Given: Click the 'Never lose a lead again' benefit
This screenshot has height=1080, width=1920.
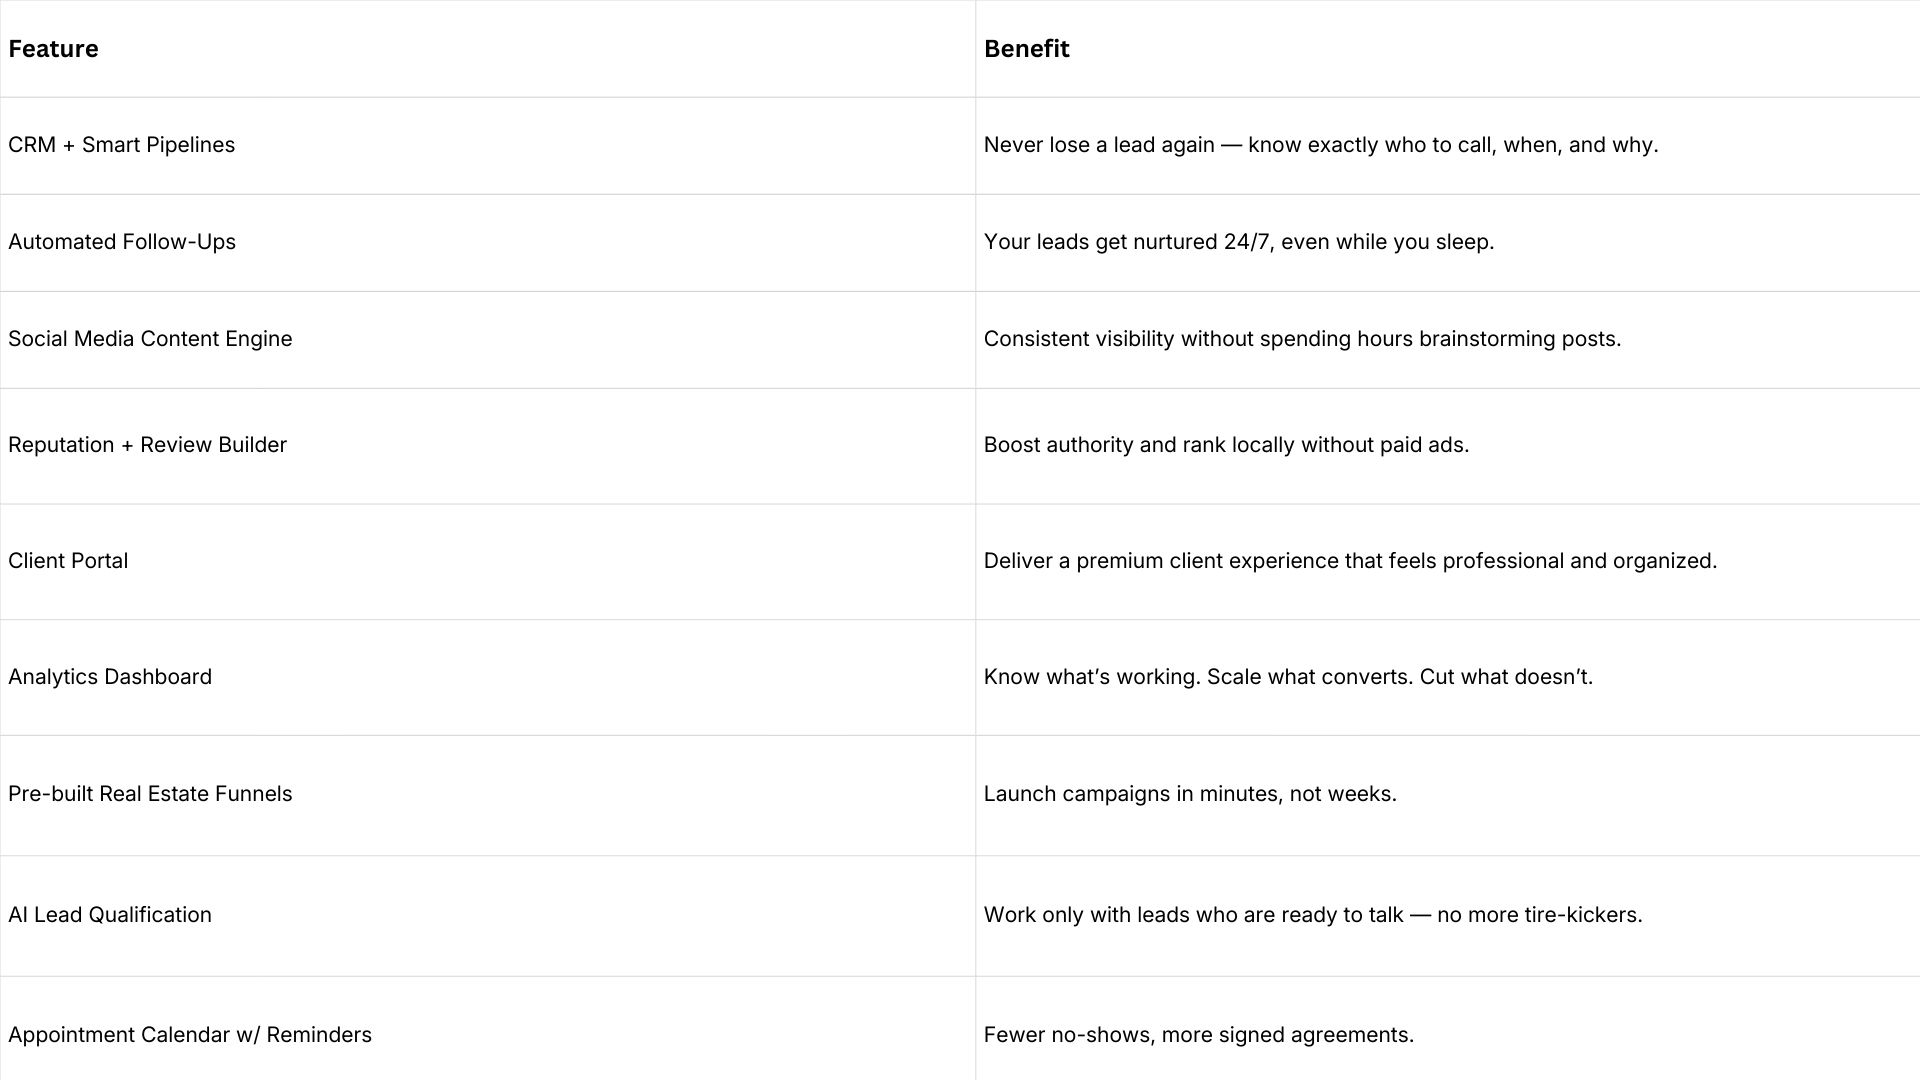Looking at the screenshot, I should (1320, 145).
